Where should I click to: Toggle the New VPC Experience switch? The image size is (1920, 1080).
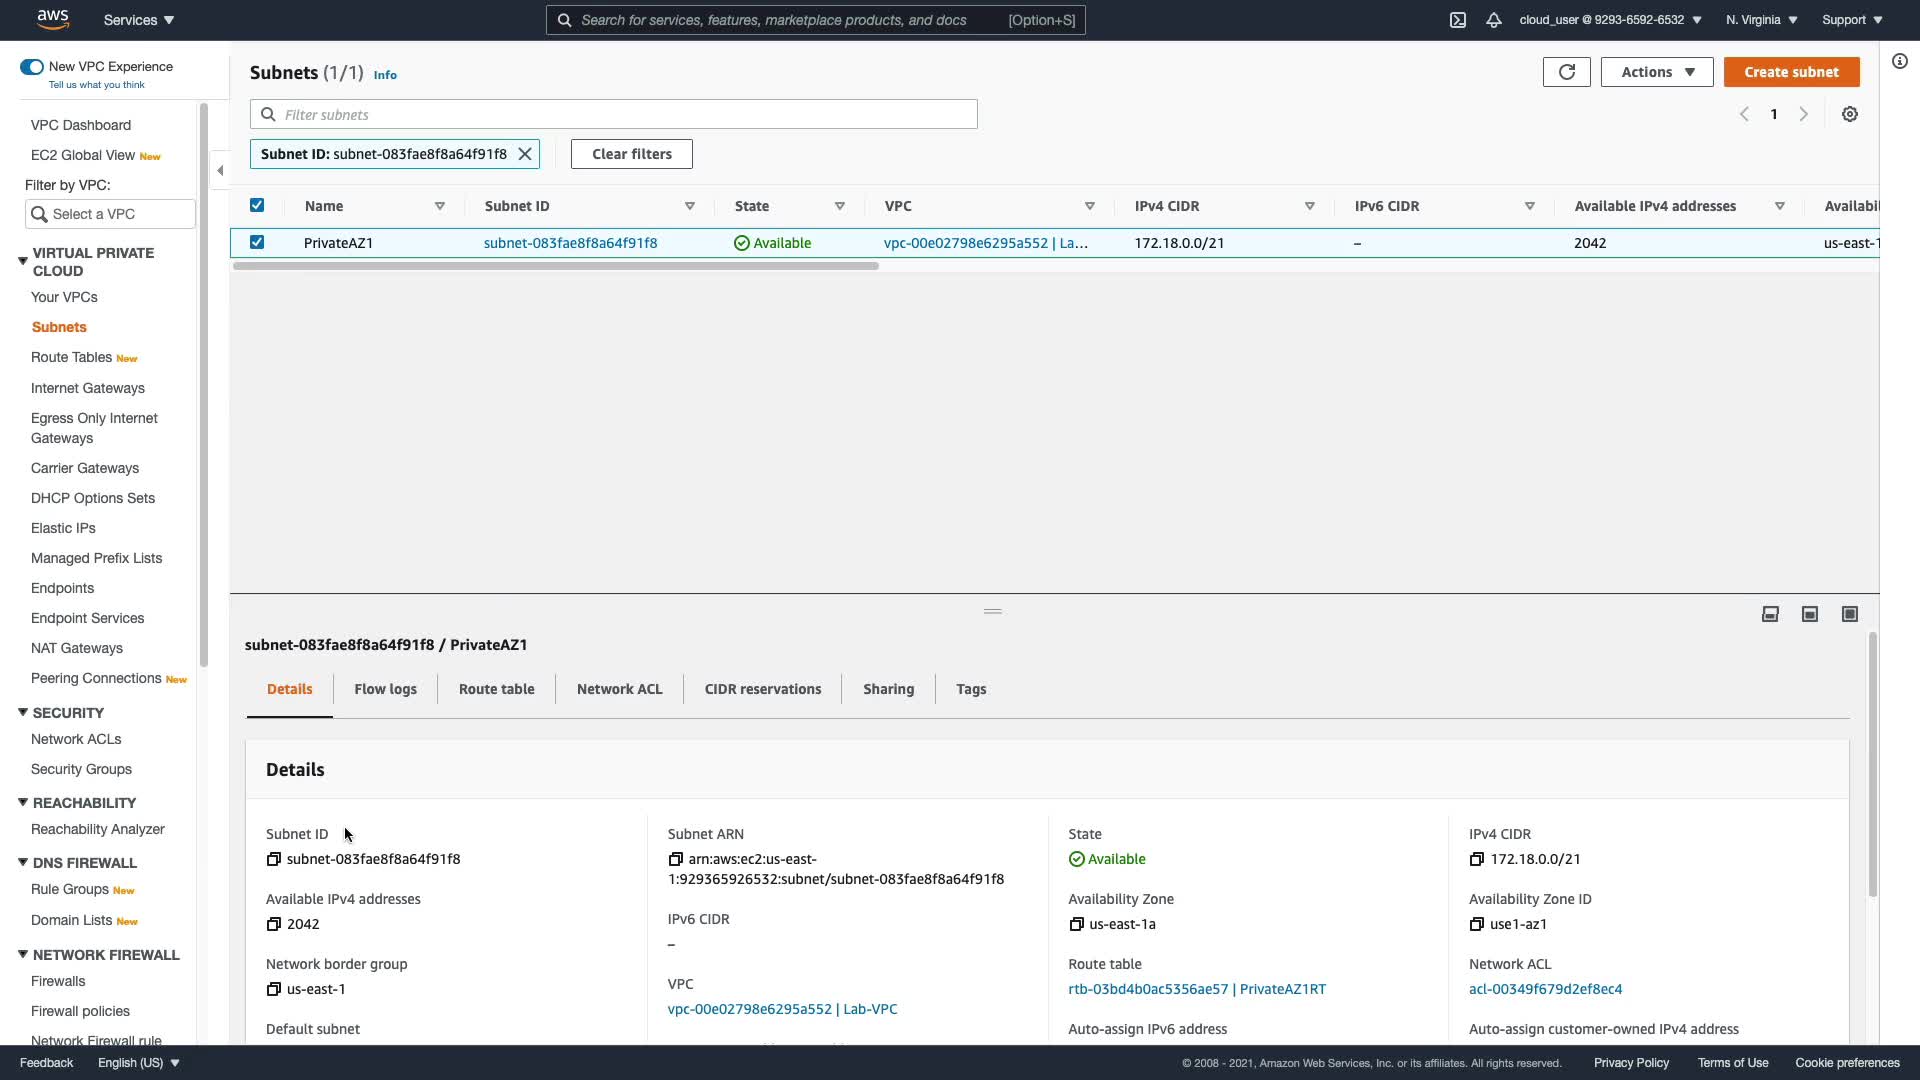coord(32,67)
